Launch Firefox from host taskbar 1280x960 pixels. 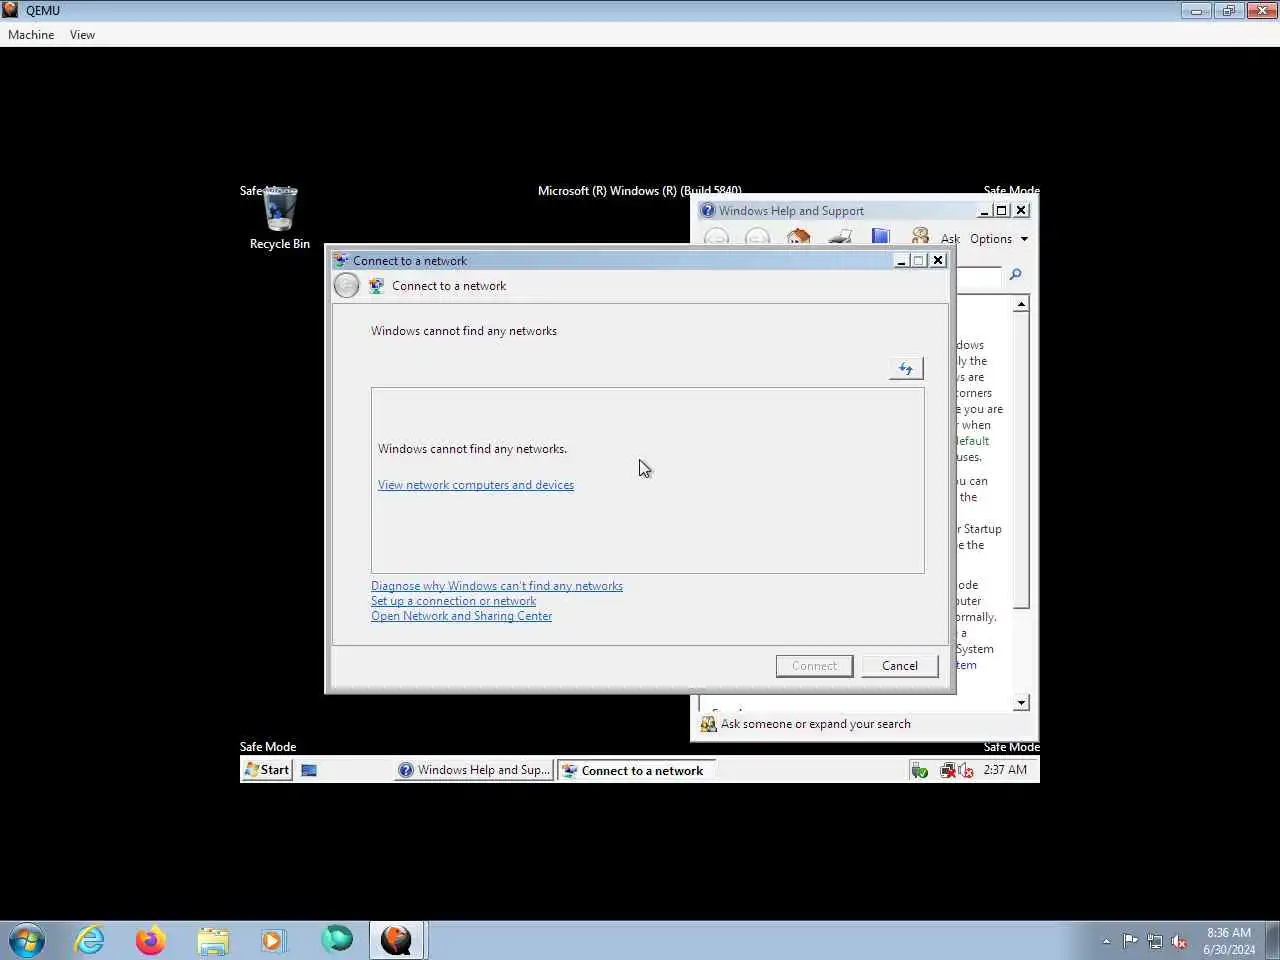[151, 940]
